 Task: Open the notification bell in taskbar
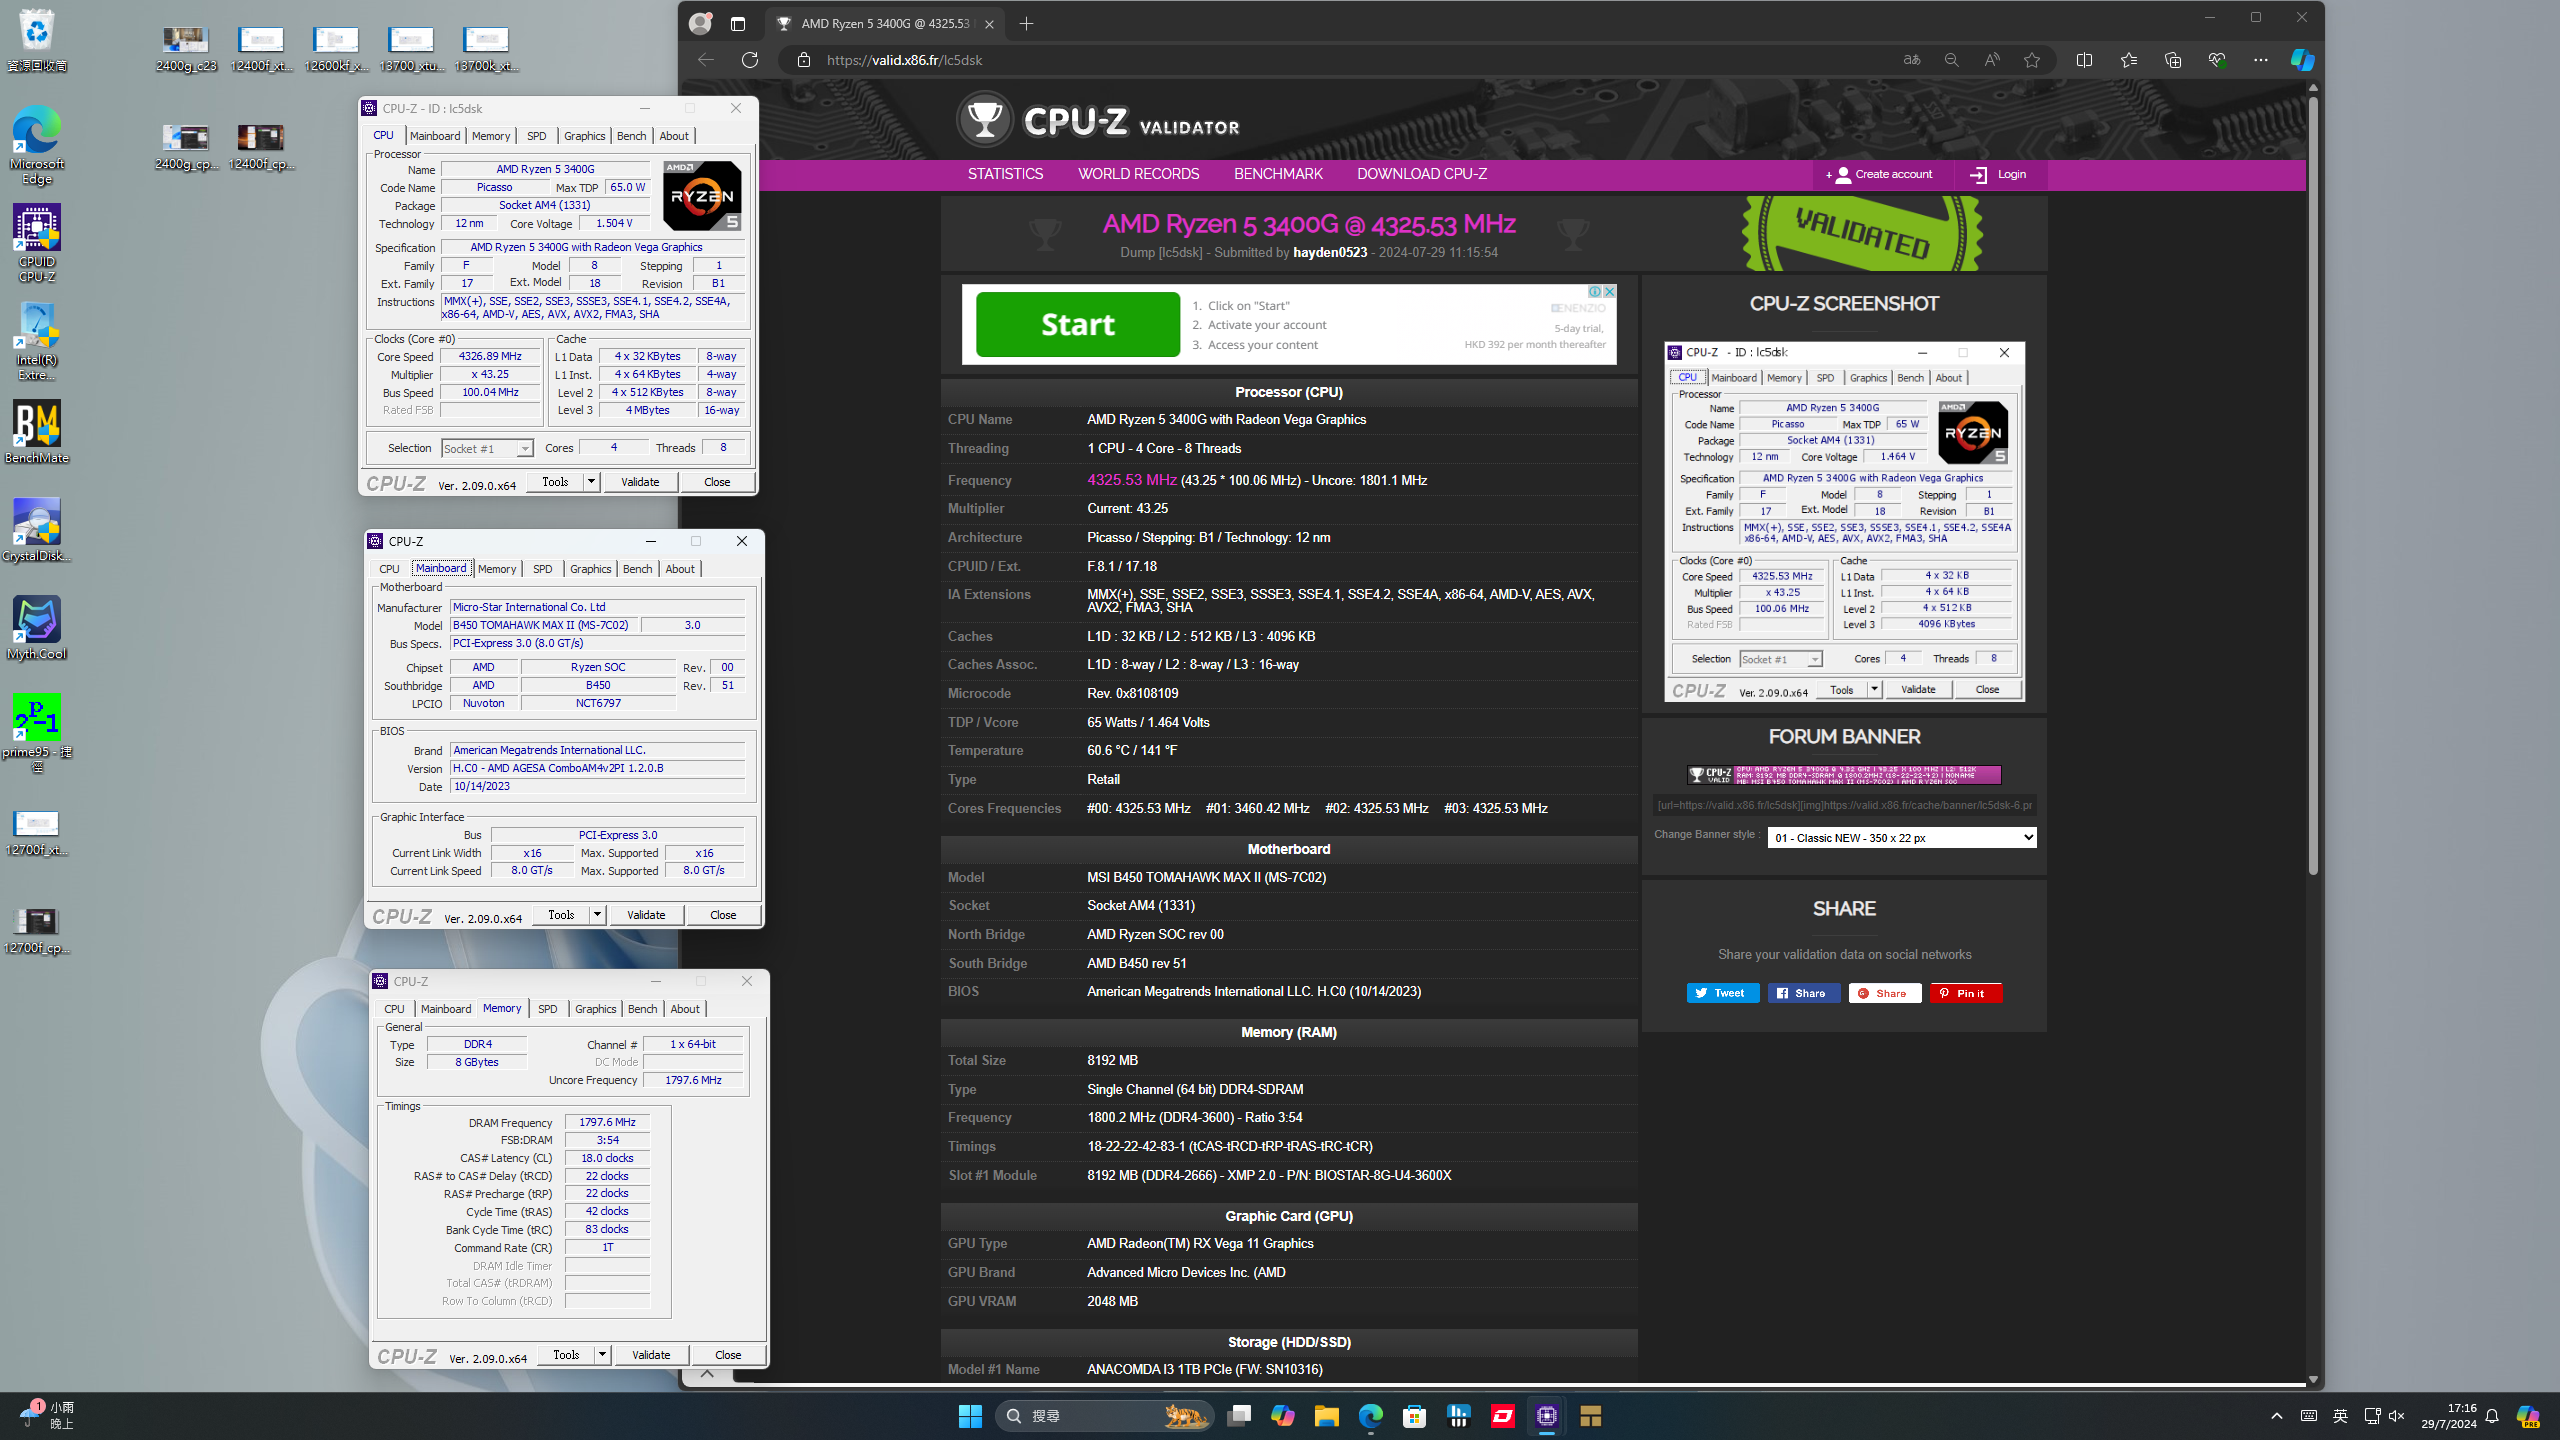2492,1416
